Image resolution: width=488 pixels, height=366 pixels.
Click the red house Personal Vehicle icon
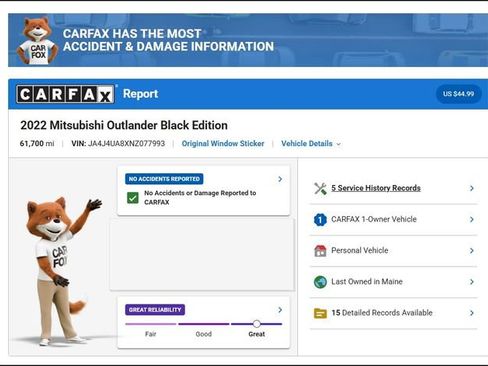point(320,251)
